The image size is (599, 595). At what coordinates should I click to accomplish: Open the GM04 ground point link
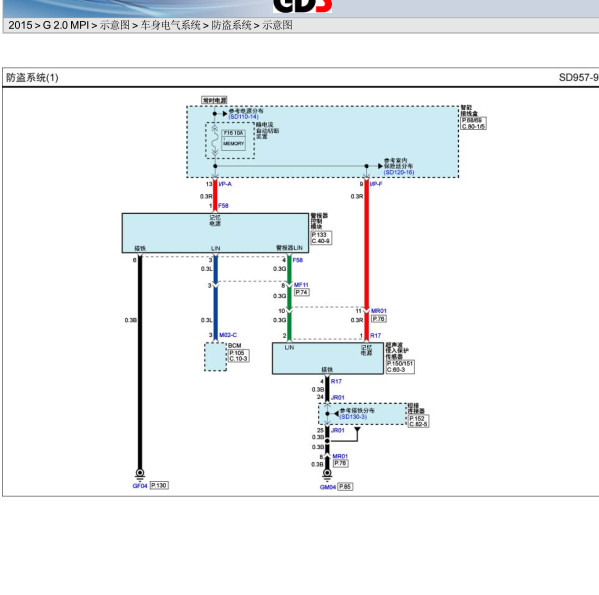pos(328,487)
